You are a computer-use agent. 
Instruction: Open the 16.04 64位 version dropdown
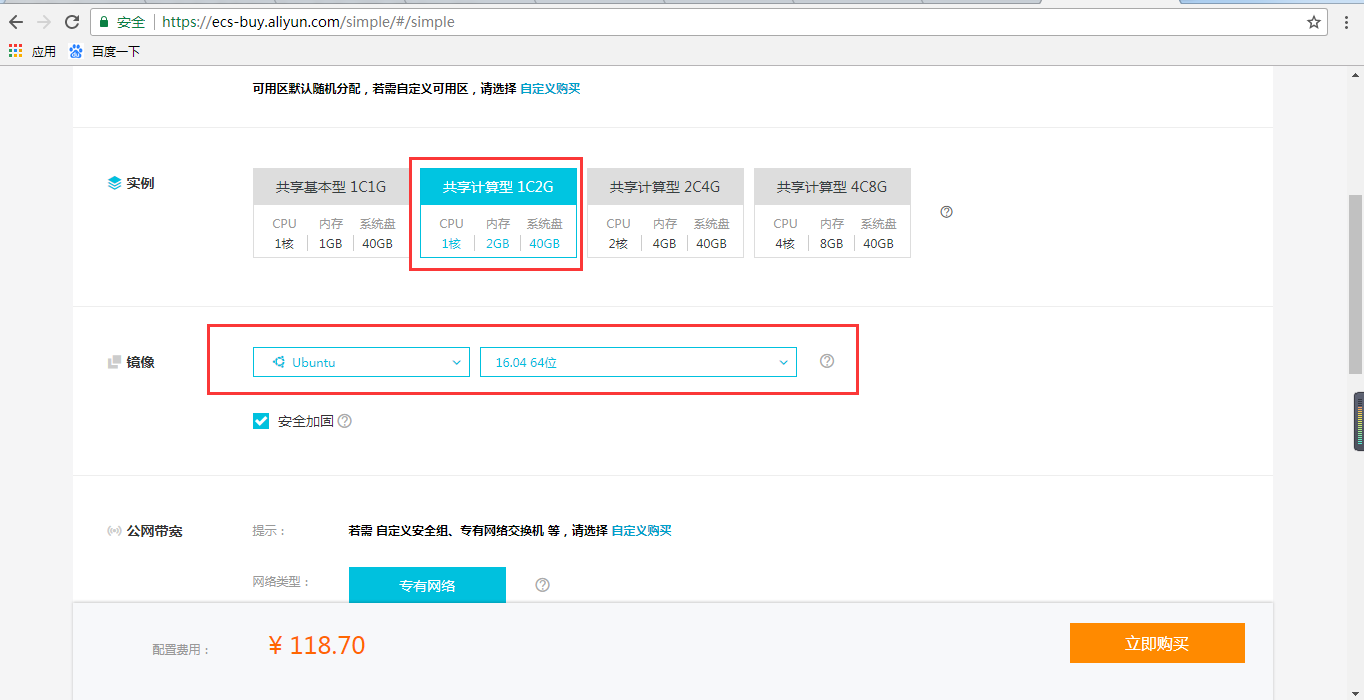click(x=638, y=362)
